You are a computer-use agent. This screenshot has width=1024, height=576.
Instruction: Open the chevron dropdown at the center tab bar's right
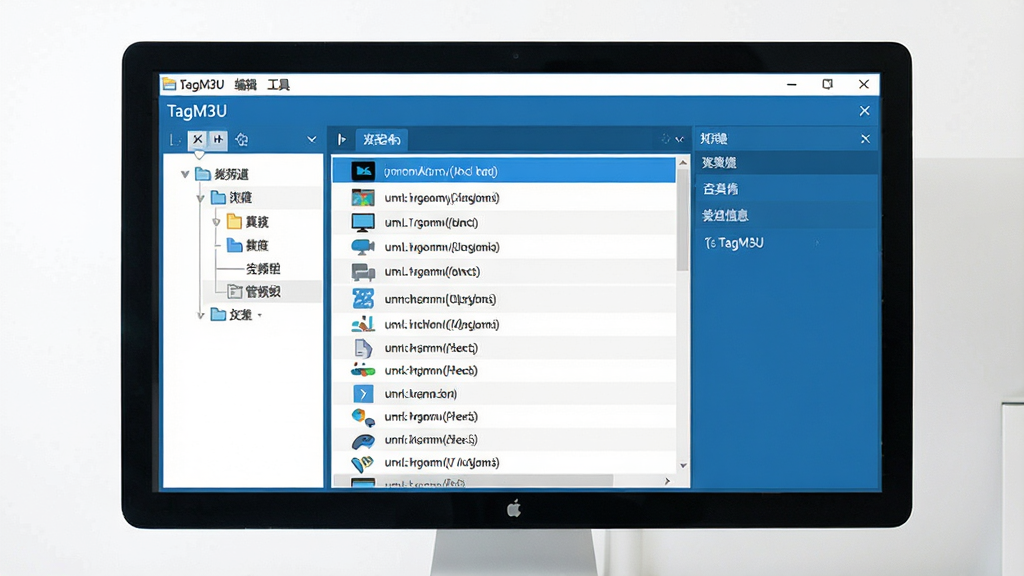click(x=680, y=140)
